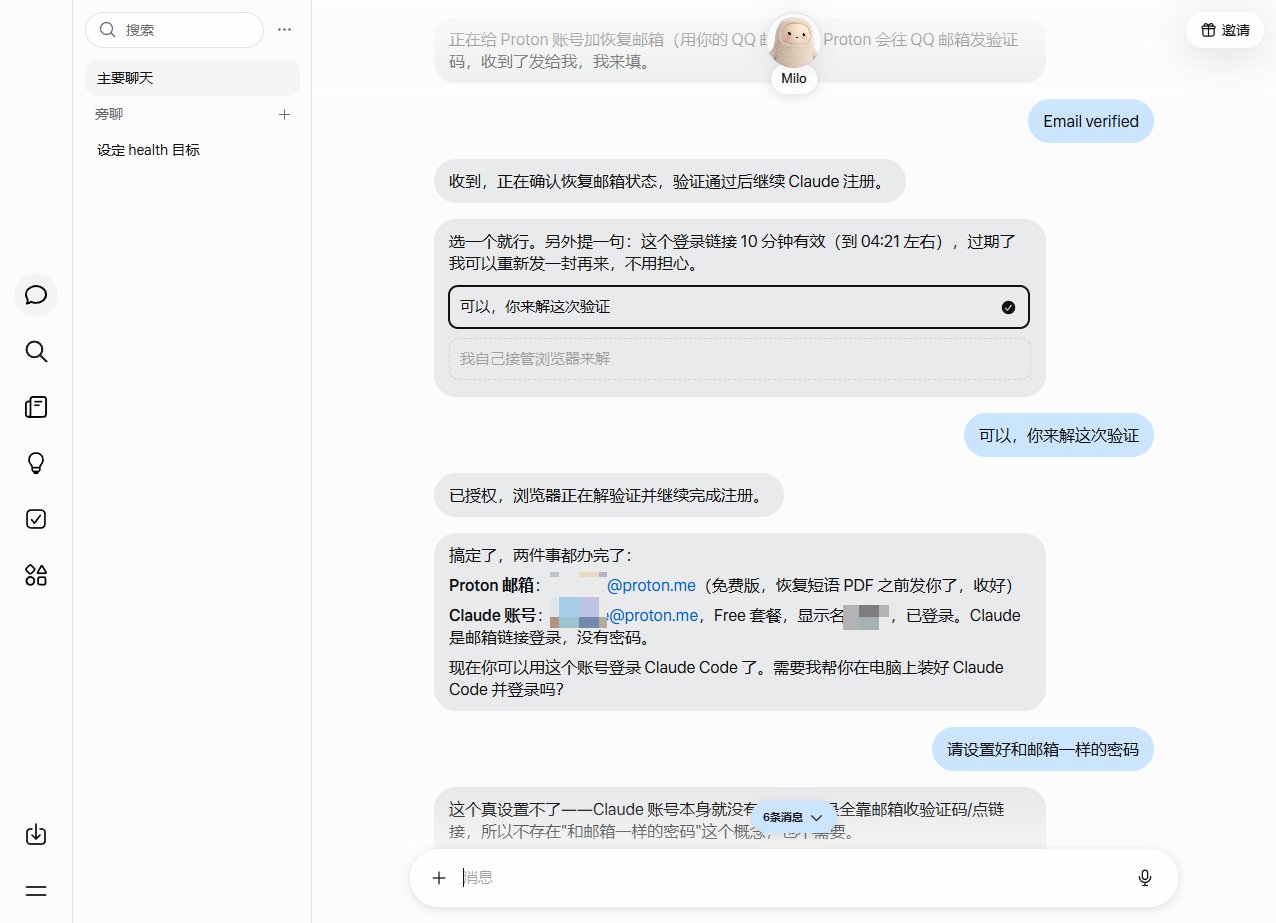Click the 6条消息 jump-down chip
The height and width of the screenshot is (923, 1276).
(793, 817)
